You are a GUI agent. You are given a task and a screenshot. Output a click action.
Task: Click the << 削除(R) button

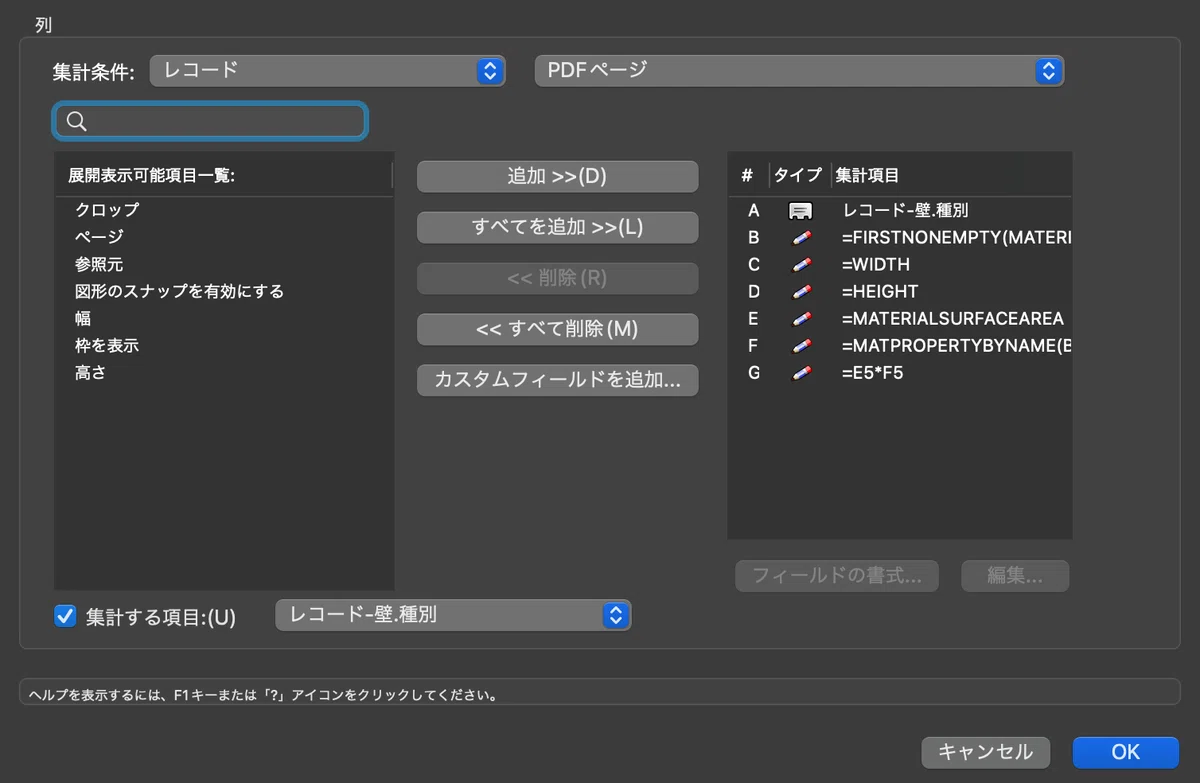click(x=557, y=278)
